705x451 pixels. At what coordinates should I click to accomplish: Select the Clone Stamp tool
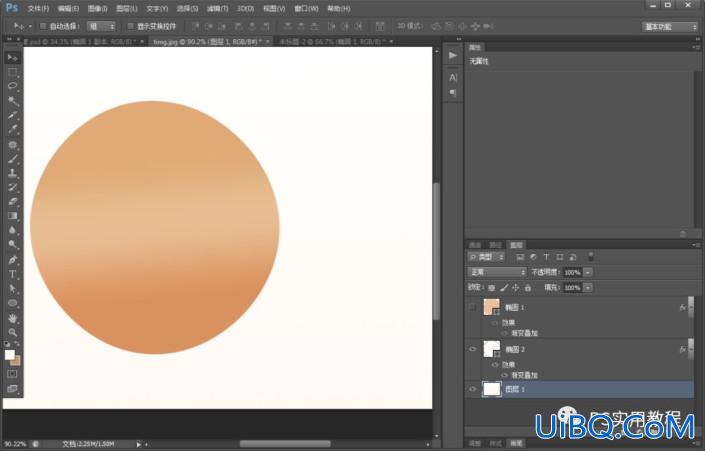(12, 173)
